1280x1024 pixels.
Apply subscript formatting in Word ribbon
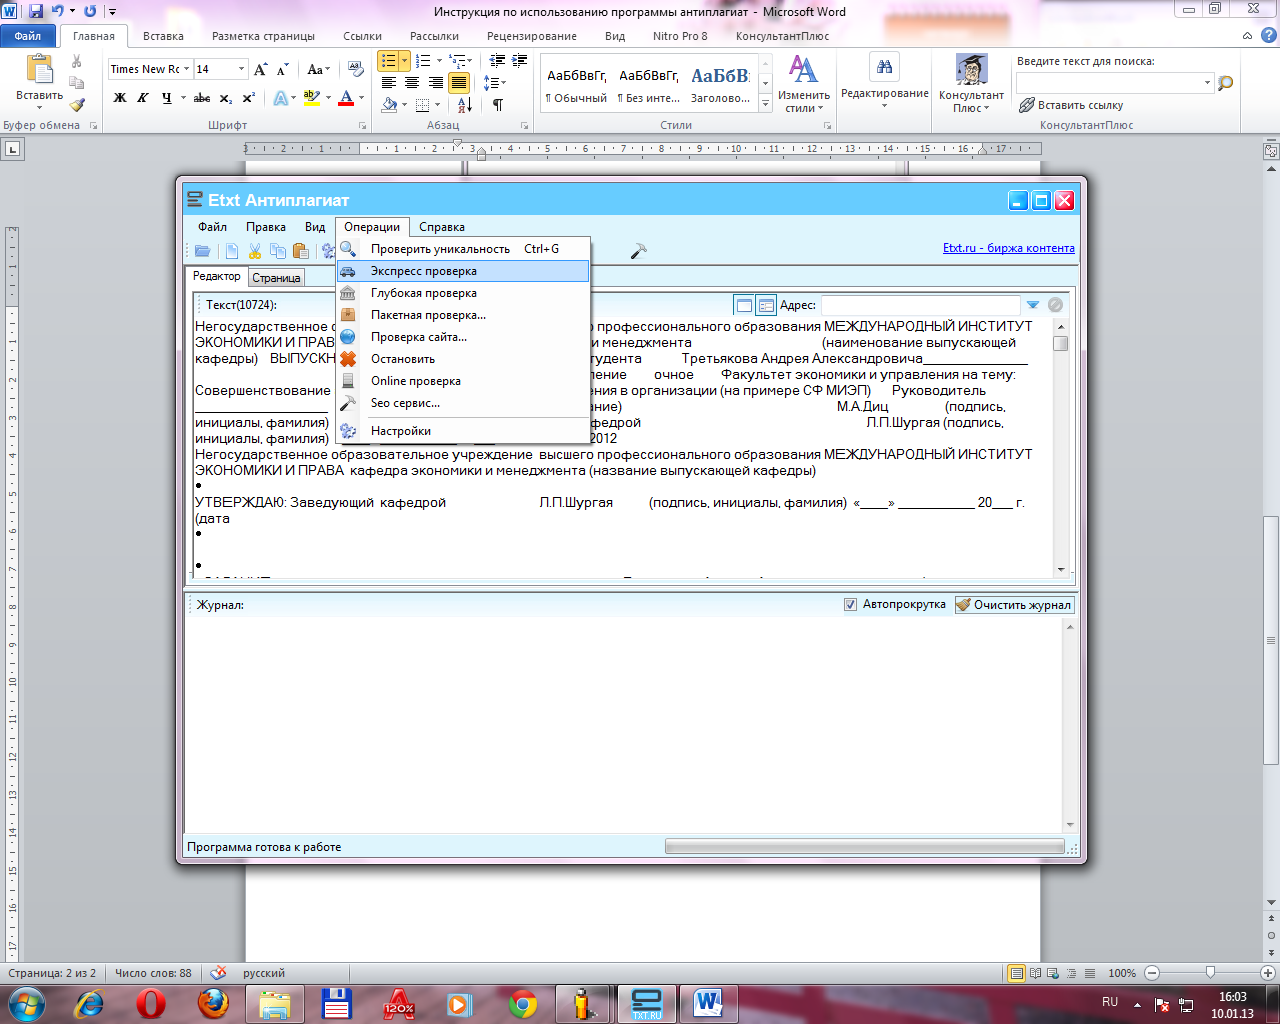click(226, 98)
